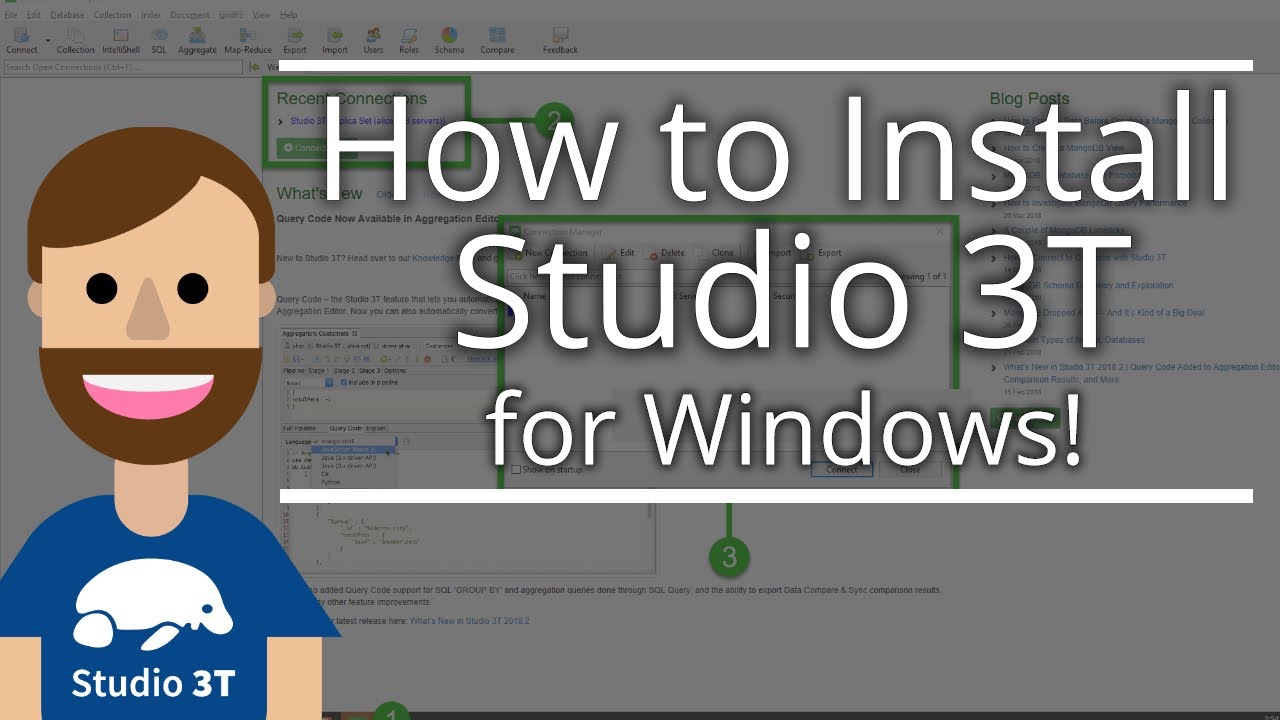The width and height of the screenshot is (1280, 720).
Task: Click the Import toolbar icon
Action: tap(335, 40)
